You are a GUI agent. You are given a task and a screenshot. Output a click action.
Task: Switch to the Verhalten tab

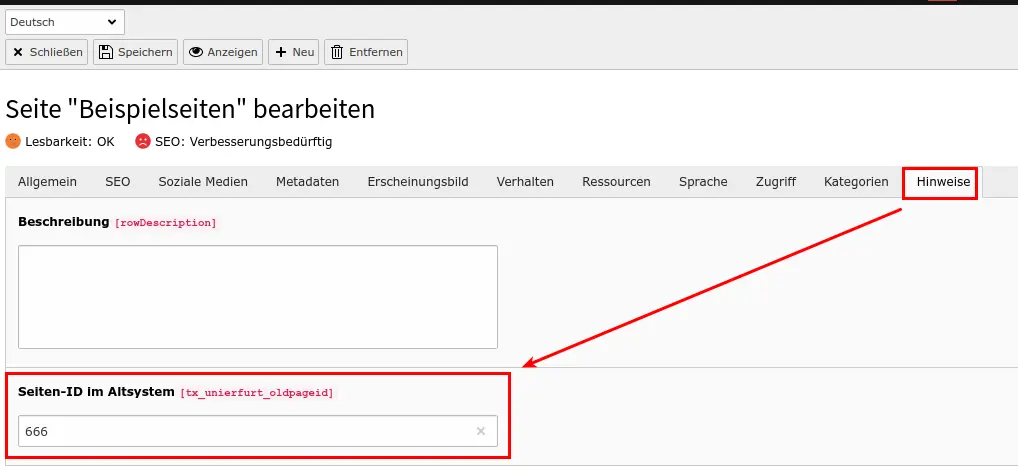[525, 182]
